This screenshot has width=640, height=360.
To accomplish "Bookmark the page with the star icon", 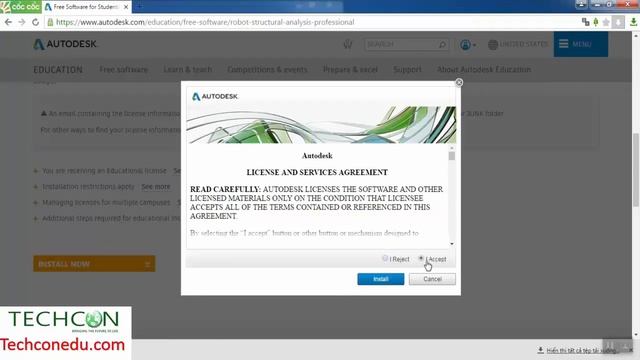I will [606, 22].
